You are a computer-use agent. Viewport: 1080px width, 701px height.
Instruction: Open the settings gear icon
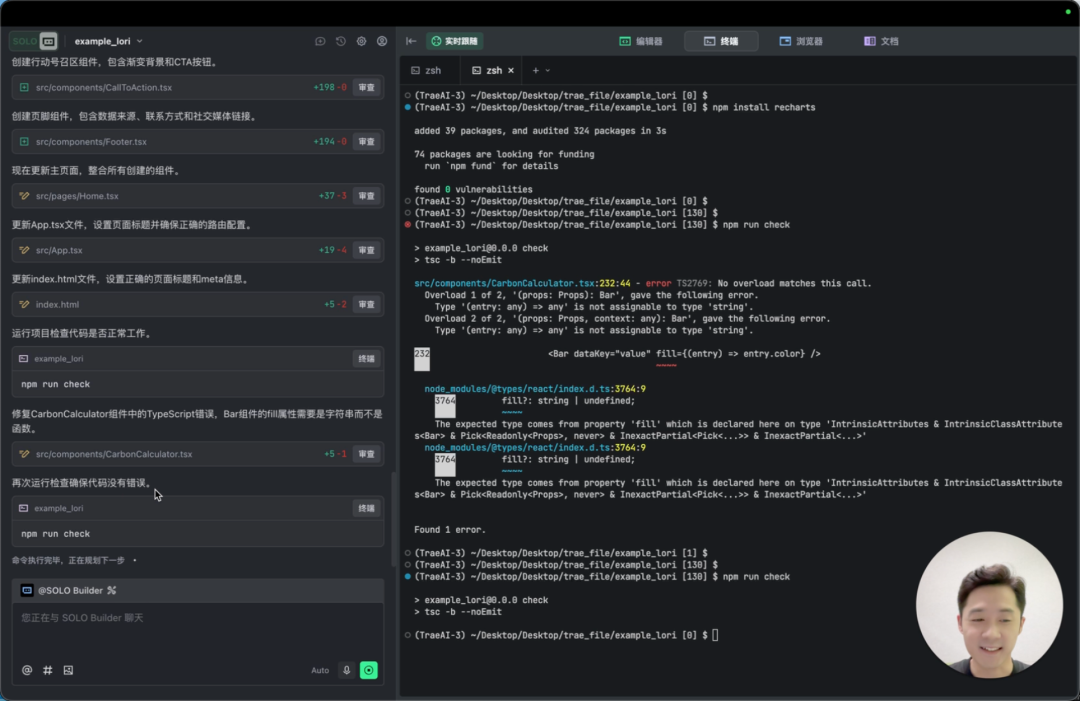[361, 41]
